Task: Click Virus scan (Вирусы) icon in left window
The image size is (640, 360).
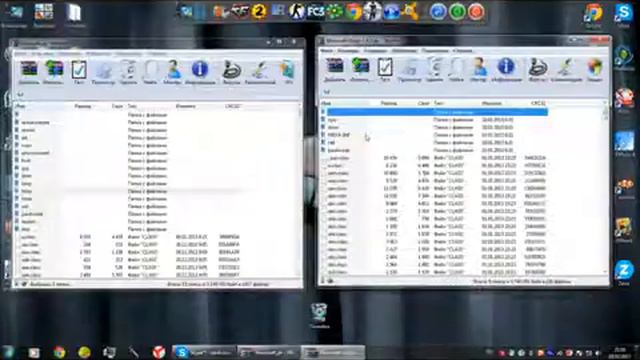Action: pyautogui.click(x=231, y=73)
